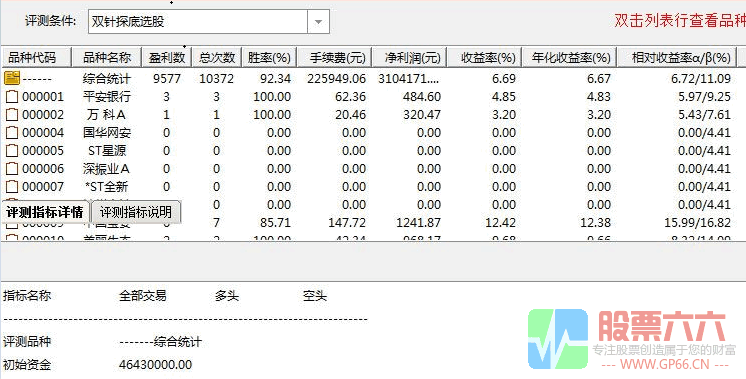Click the 484.60 net profit cell
Screen dimensions: 746x379
pos(421,97)
